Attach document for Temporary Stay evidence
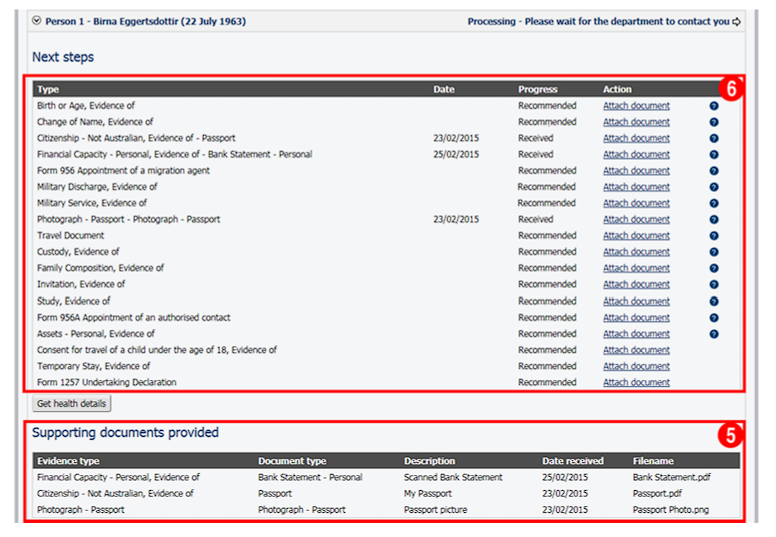The width and height of the screenshot is (776, 537). [636, 366]
